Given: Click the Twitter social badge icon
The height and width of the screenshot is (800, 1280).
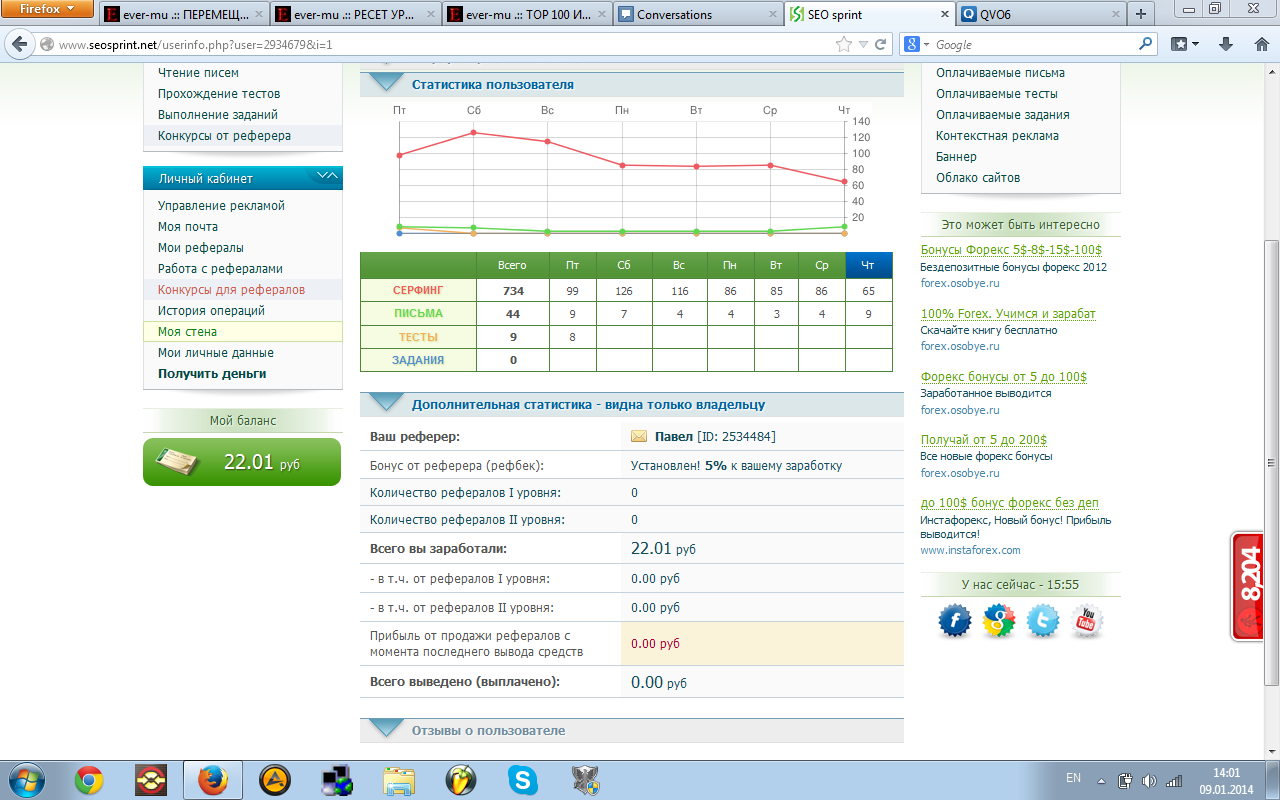Looking at the screenshot, I should (1043, 621).
